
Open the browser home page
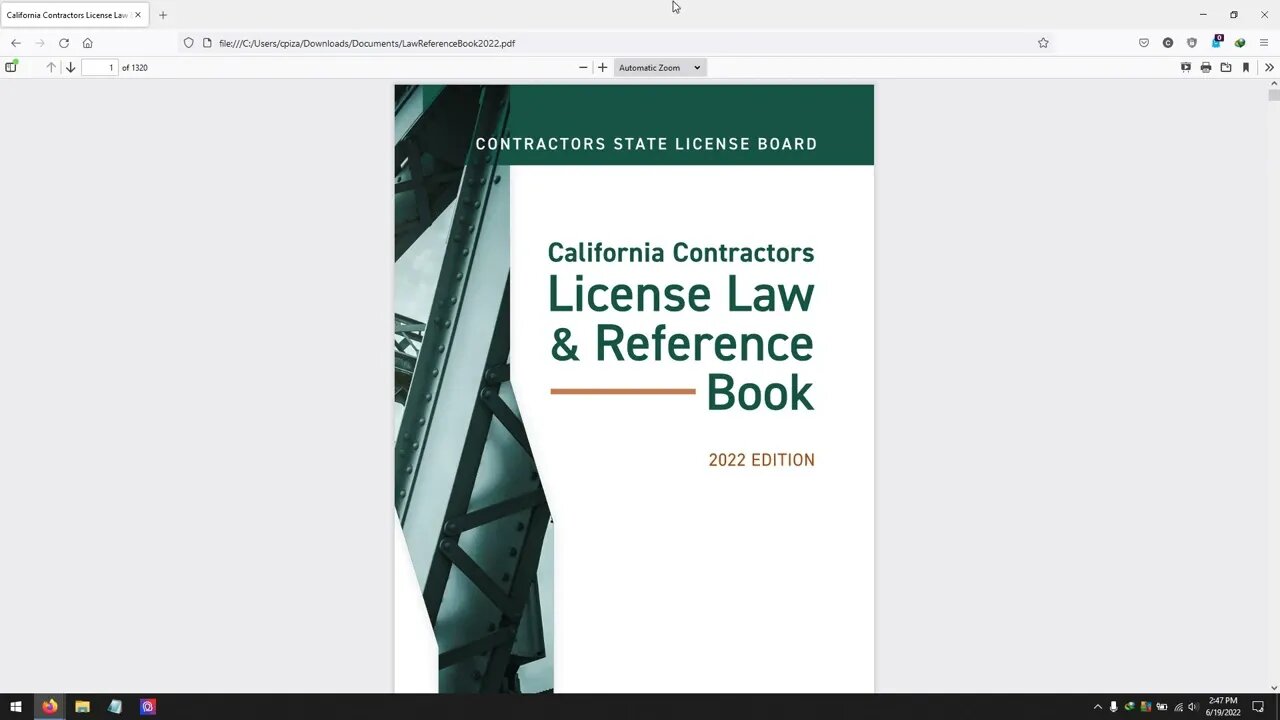pyautogui.click(x=88, y=43)
